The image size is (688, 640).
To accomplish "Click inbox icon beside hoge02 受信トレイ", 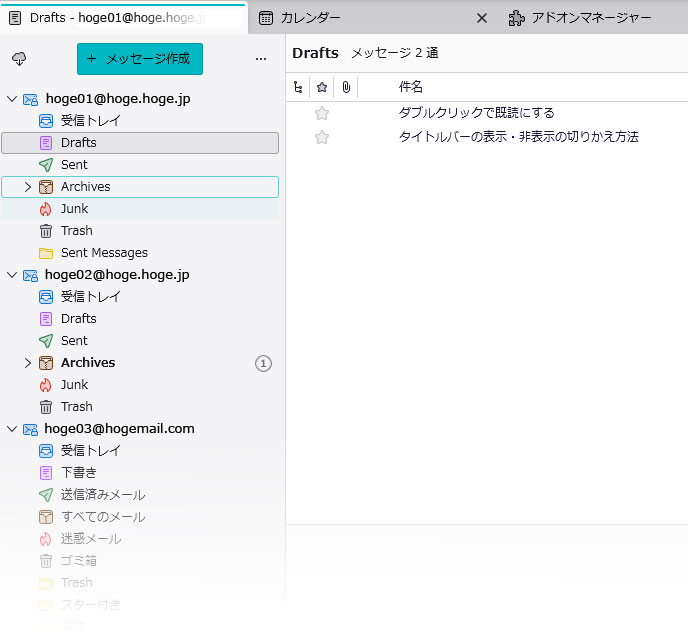I will pos(46,297).
